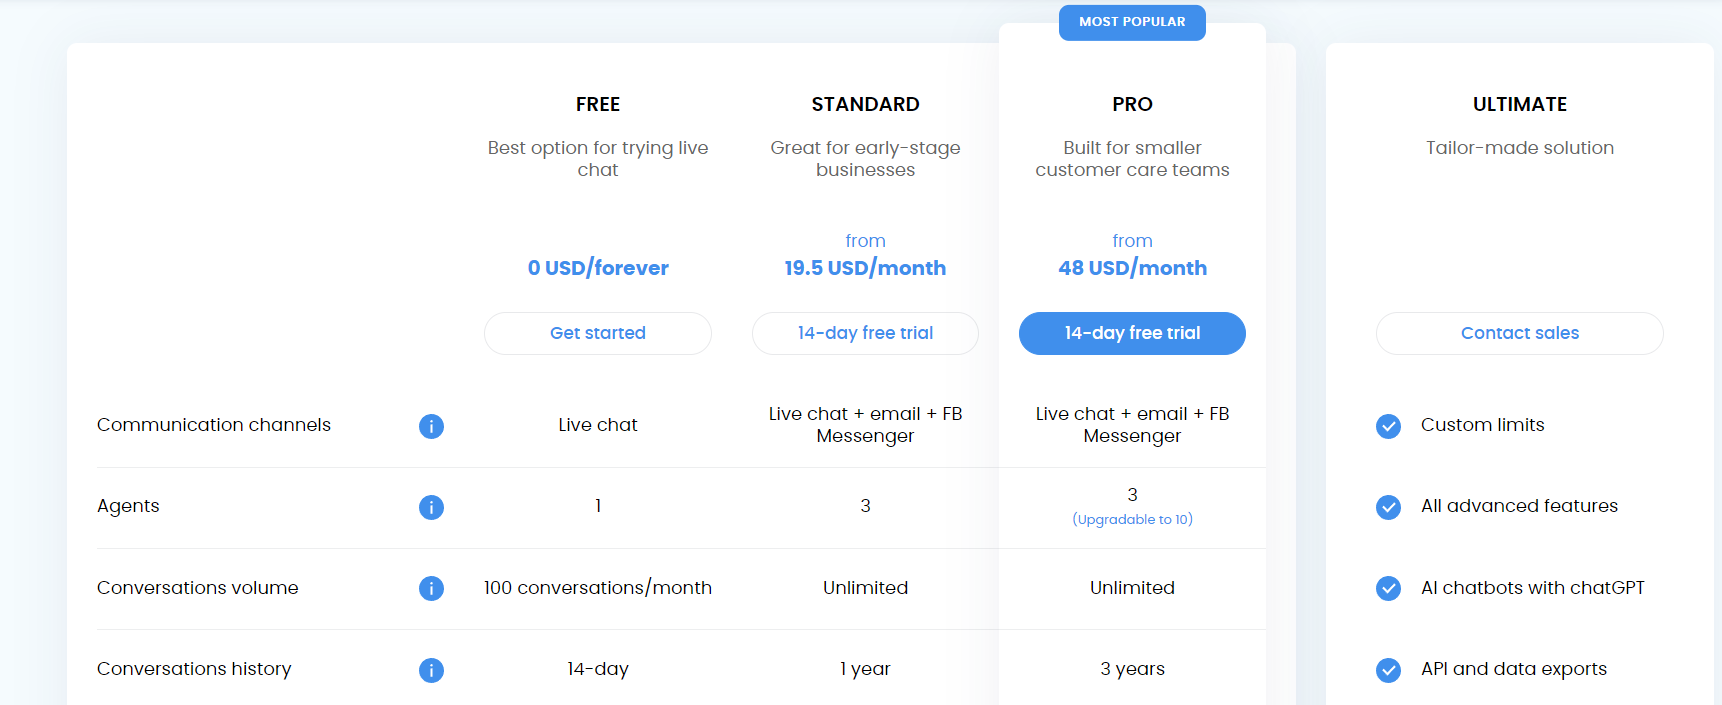Viewport: 1722px width, 705px height.
Task: Click the info icon beside Conversations volume
Action: 431,589
